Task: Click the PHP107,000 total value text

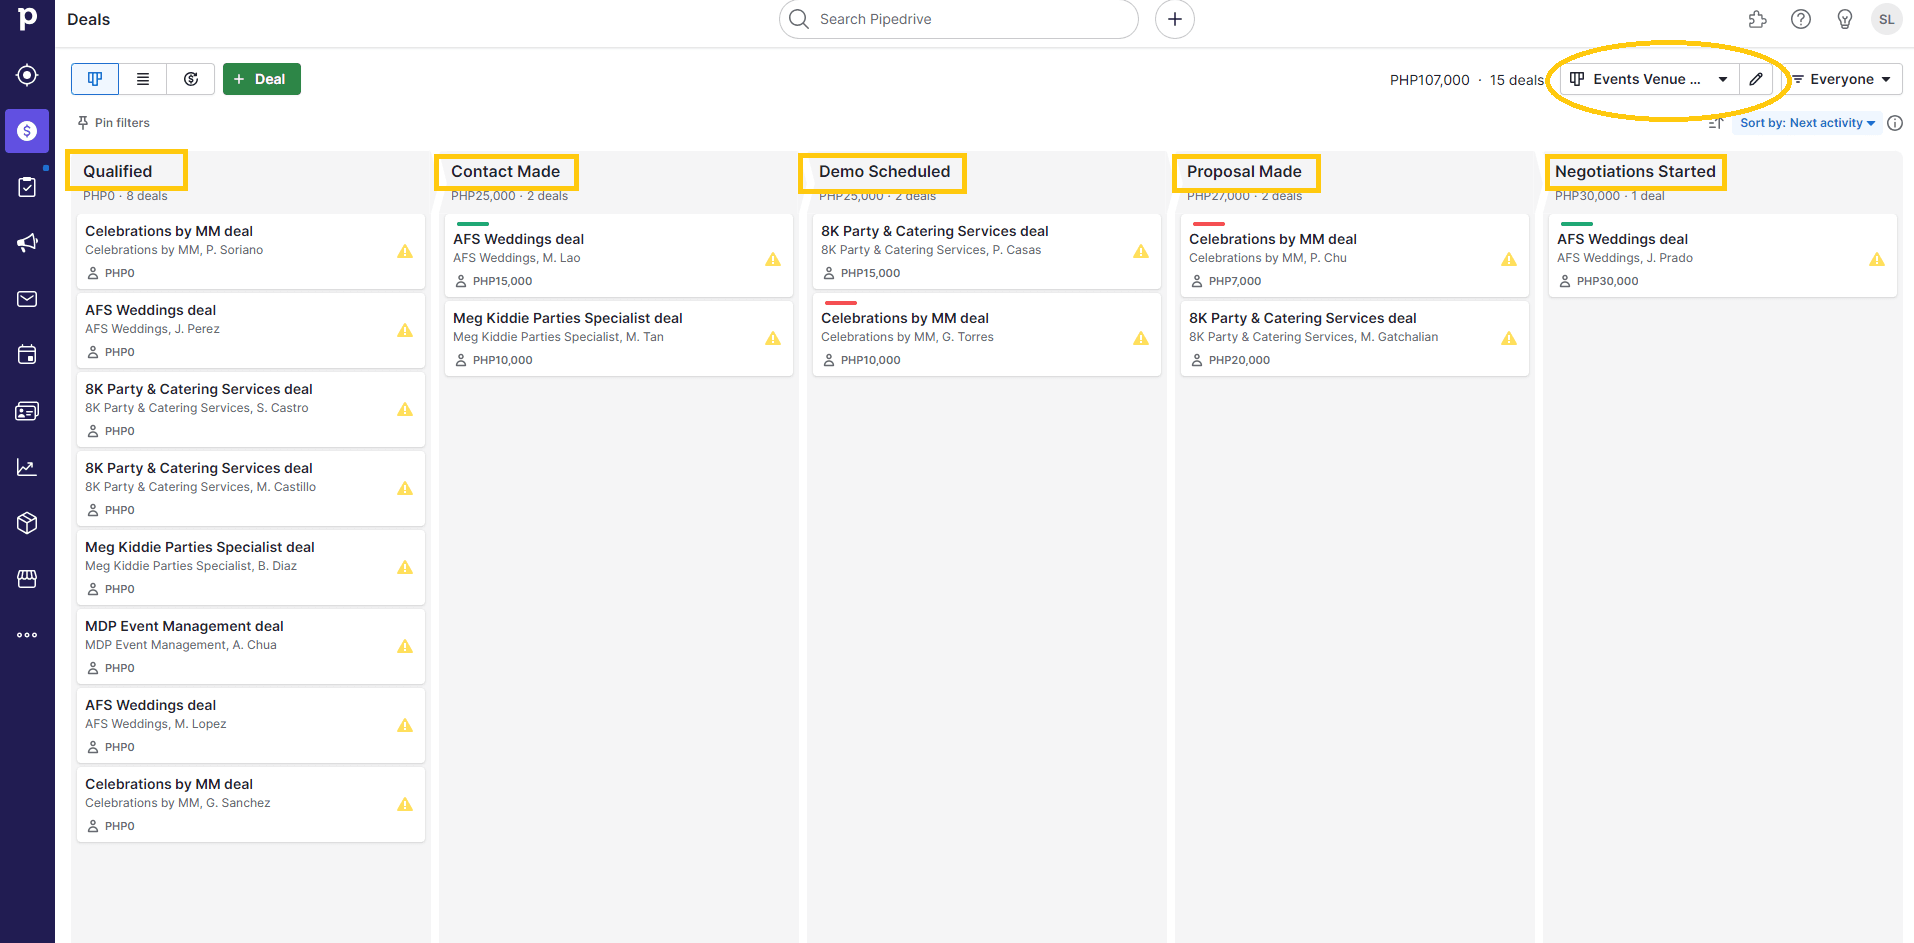Action: click(x=1429, y=80)
